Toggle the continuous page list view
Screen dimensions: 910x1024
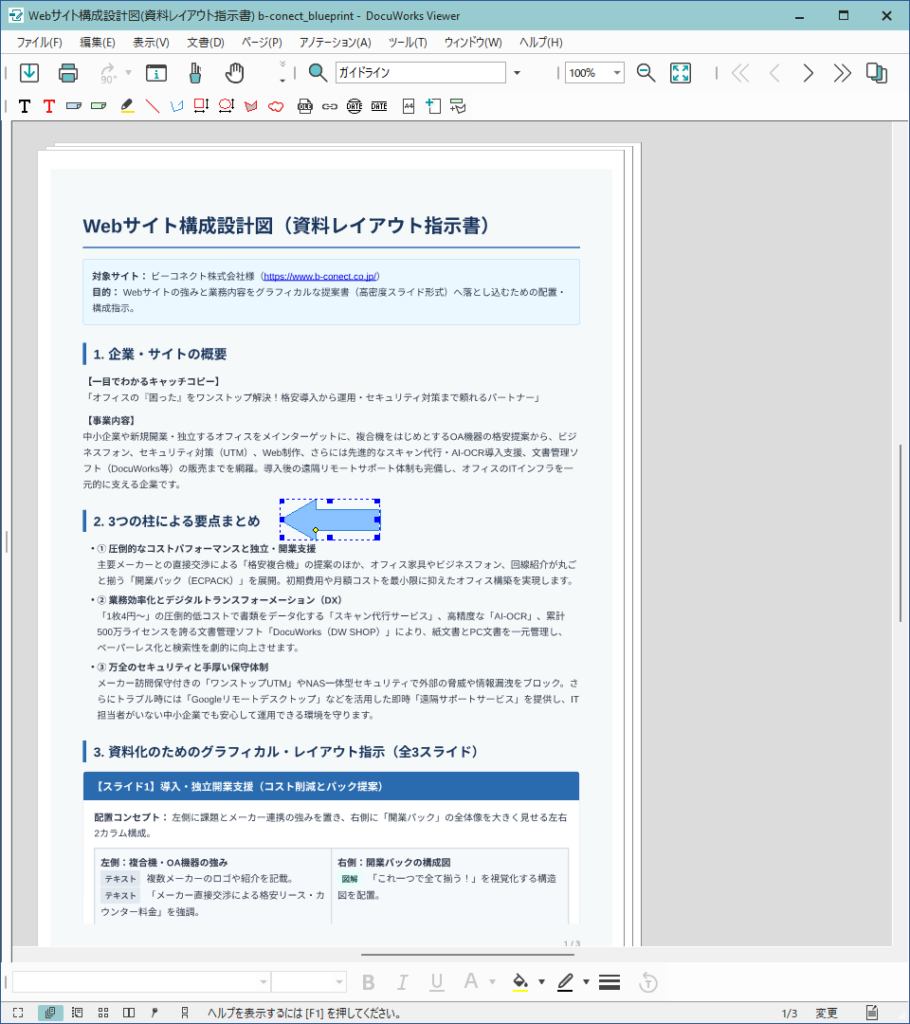77,1013
